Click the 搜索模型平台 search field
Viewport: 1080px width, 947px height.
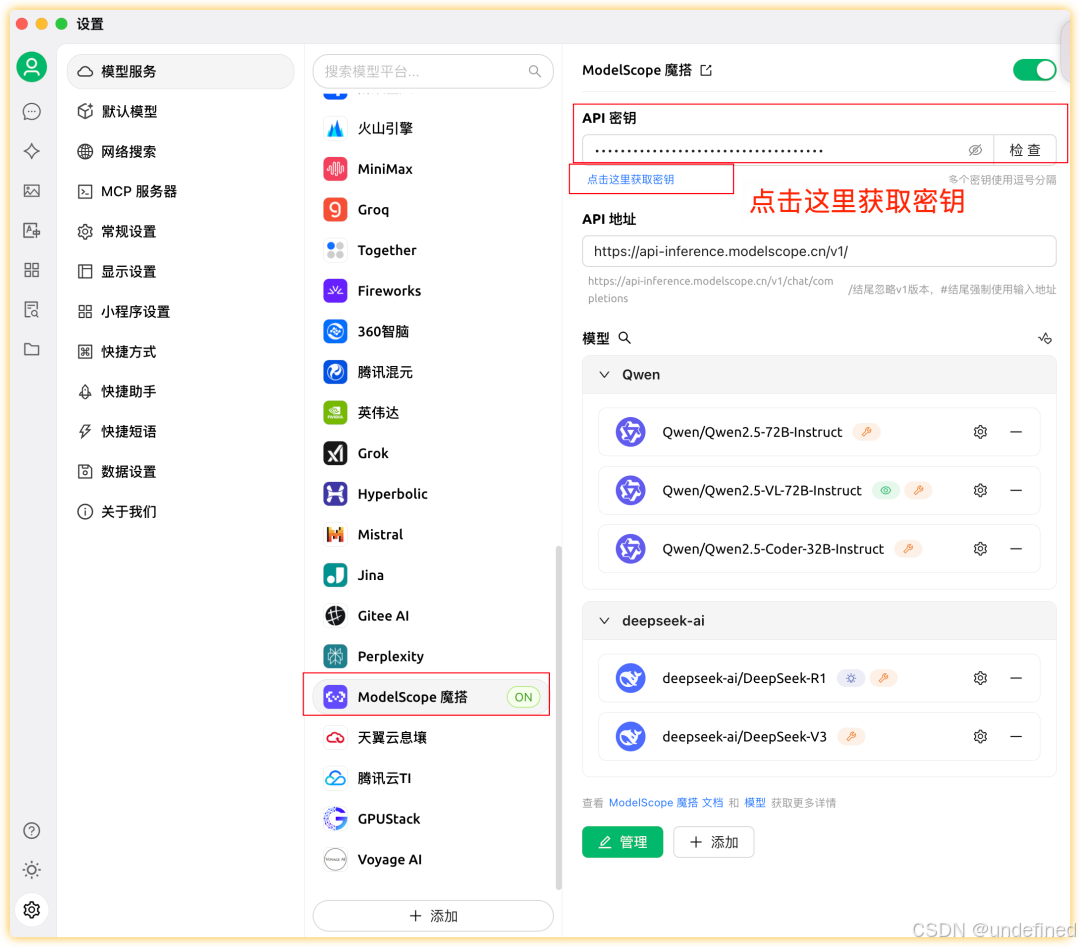click(x=433, y=72)
